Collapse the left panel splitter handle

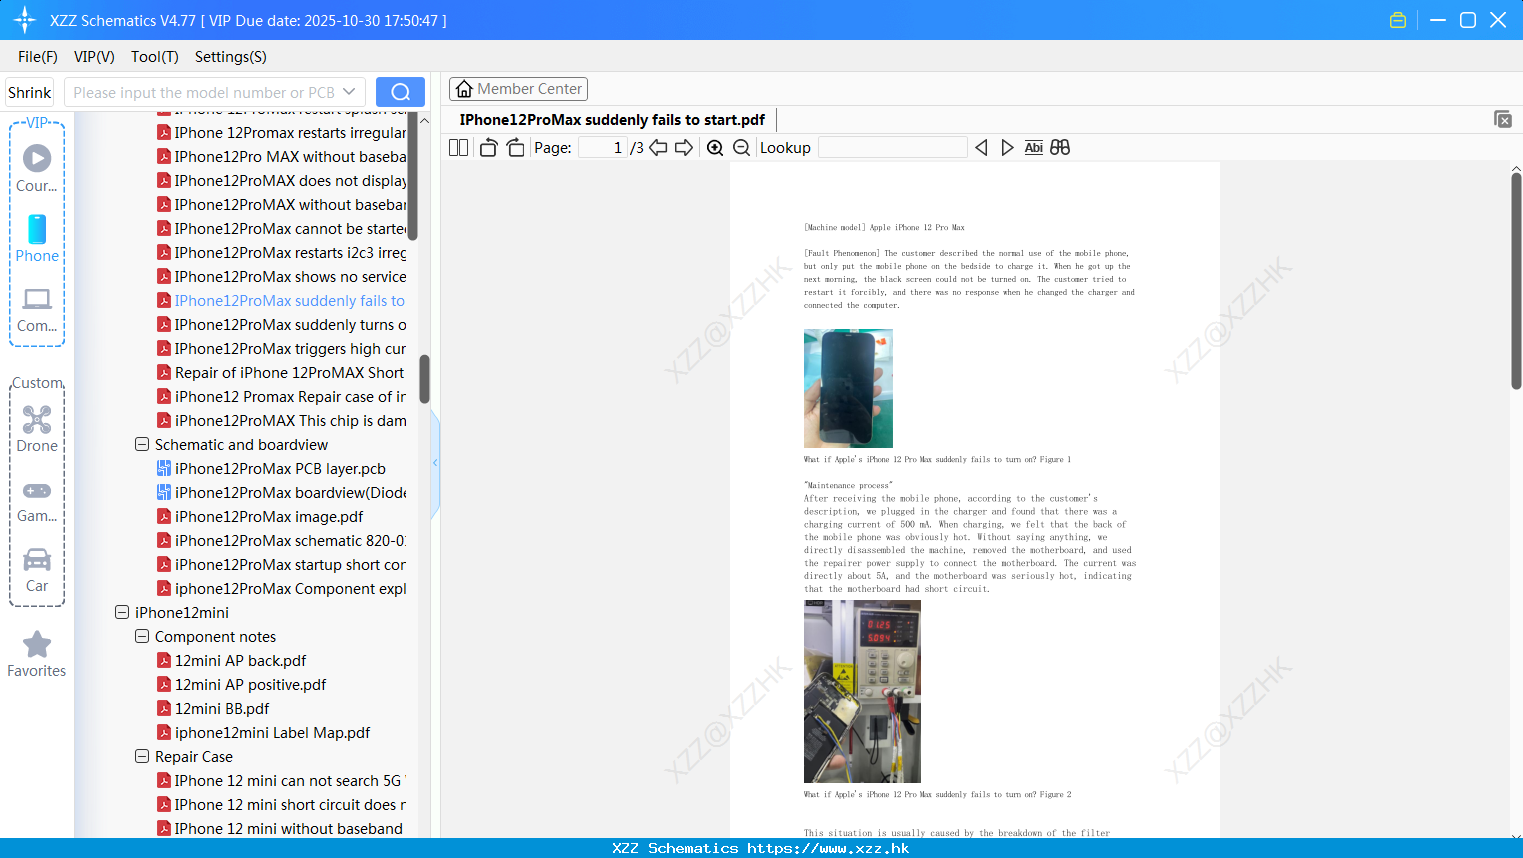pos(435,462)
